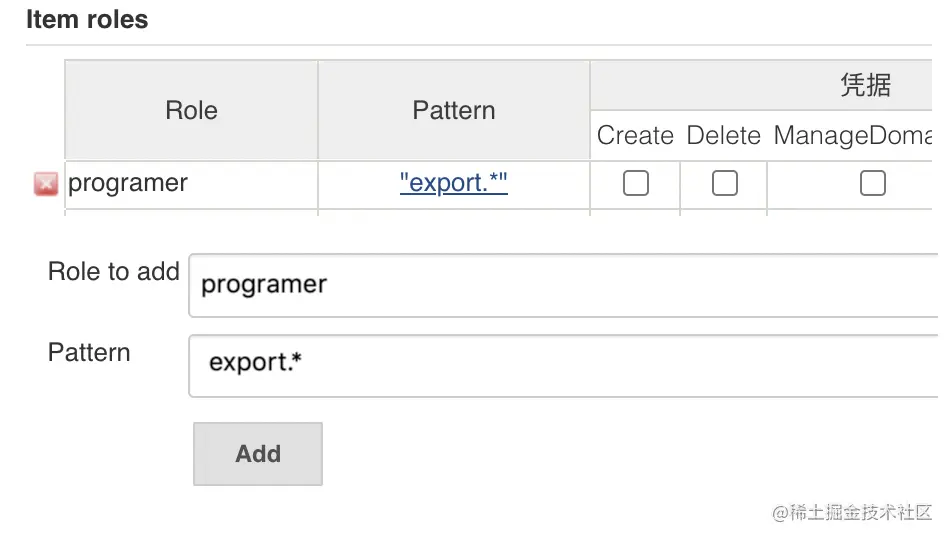The width and height of the screenshot is (950, 540).
Task: Select the Role column header
Action: [x=191, y=110]
